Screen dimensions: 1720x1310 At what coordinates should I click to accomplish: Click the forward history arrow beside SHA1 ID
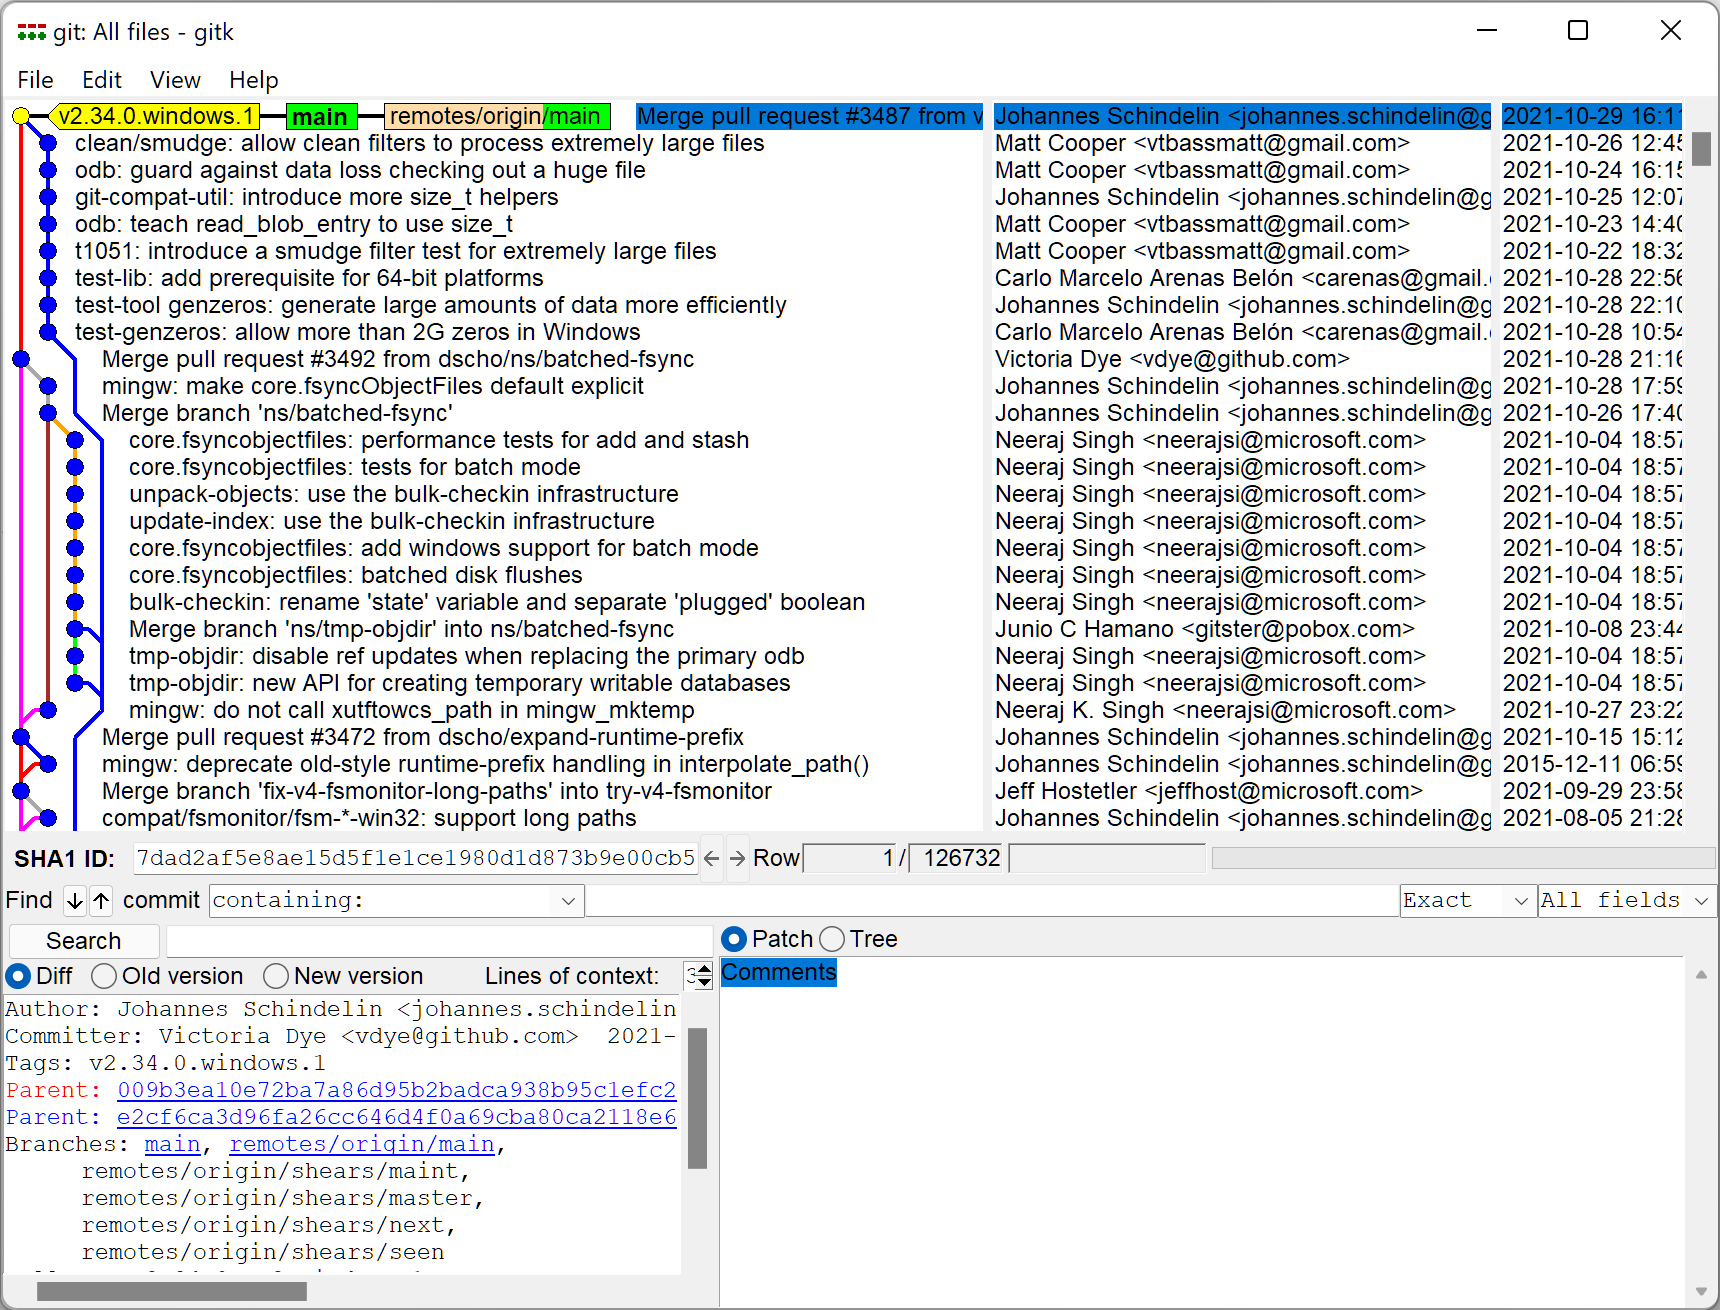pyautogui.click(x=738, y=858)
